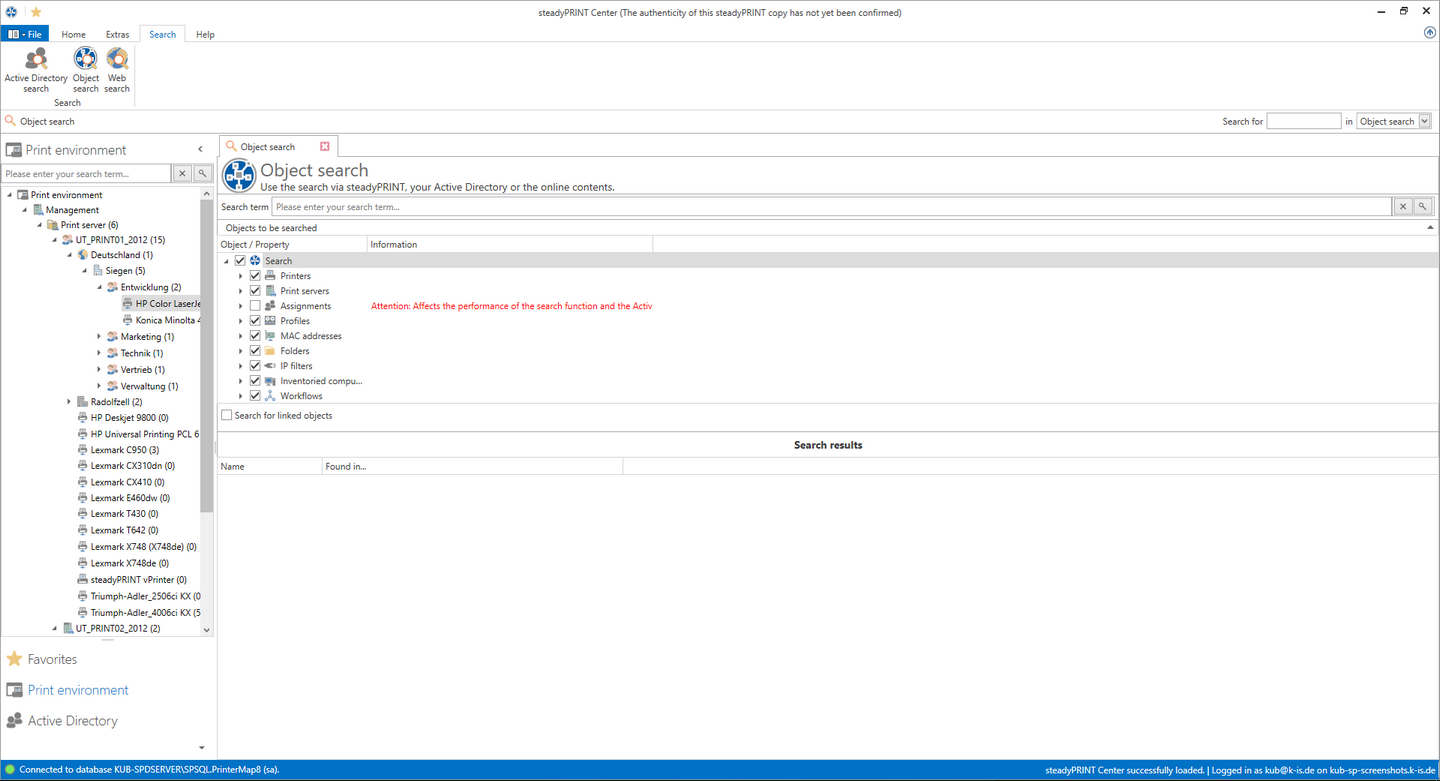Collapse the Objects to be searched section
This screenshot has height=781, width=1440.
point(1430,228)
